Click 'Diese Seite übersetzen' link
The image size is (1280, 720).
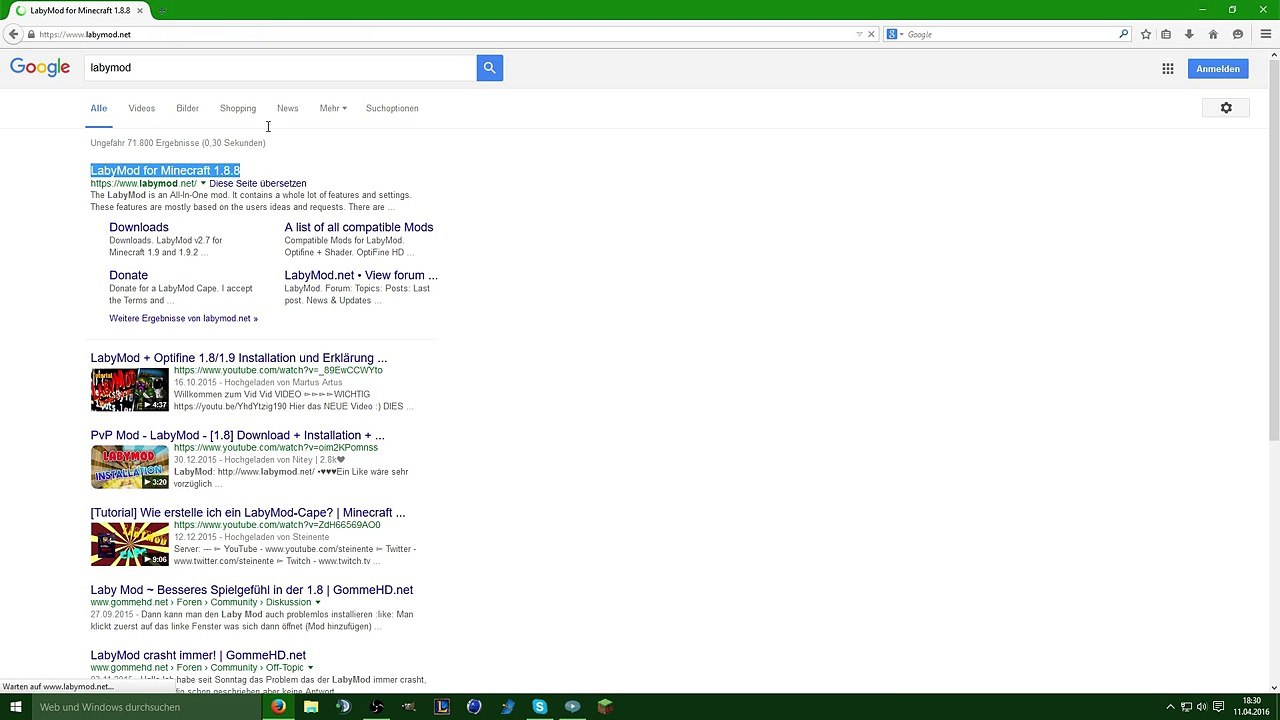[258, 184]
